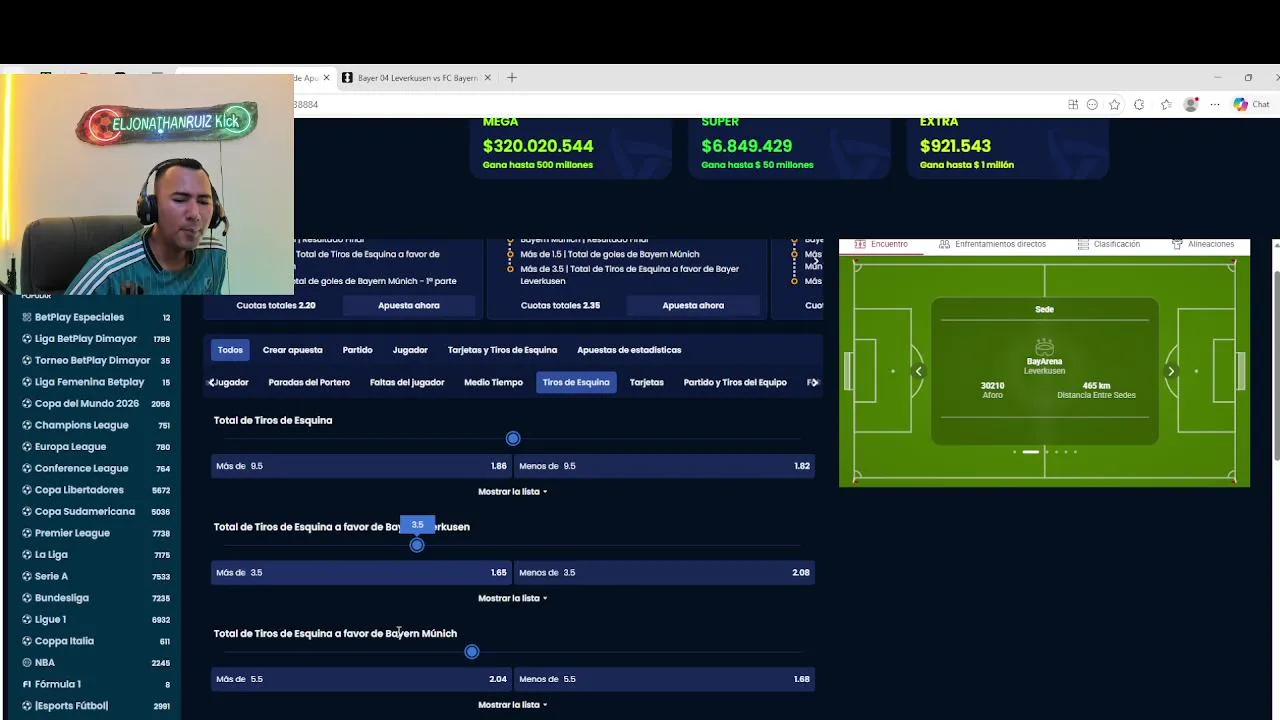Viewport: 1280px width, 720px height.
Task: Open Enfrentamientos directos tab in match widget
Action: click(992, 244)
